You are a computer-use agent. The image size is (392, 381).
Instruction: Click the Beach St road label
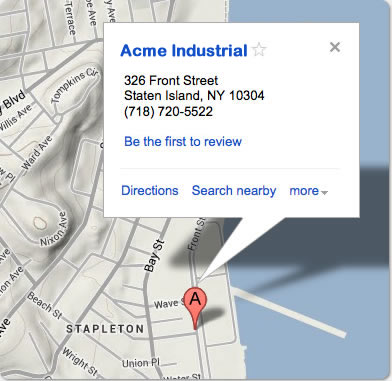click(45, 305)
